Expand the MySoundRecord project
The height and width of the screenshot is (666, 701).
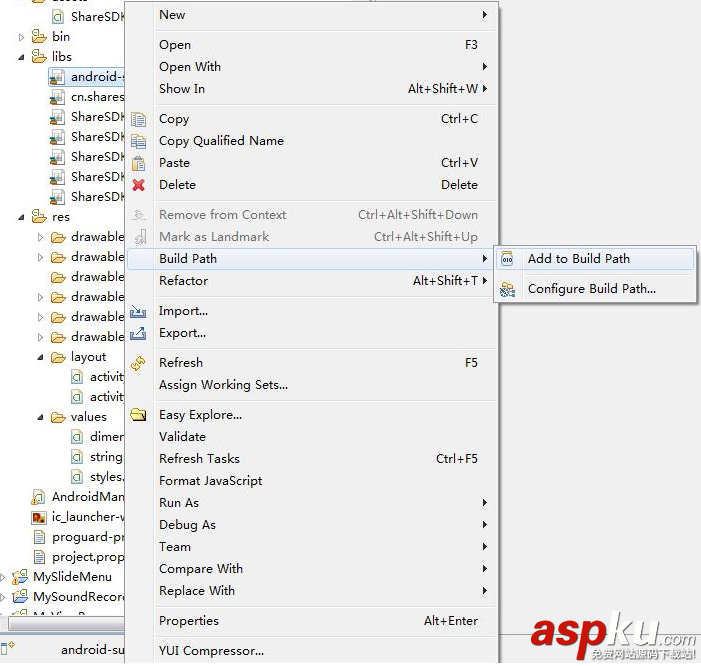[3, 598]
